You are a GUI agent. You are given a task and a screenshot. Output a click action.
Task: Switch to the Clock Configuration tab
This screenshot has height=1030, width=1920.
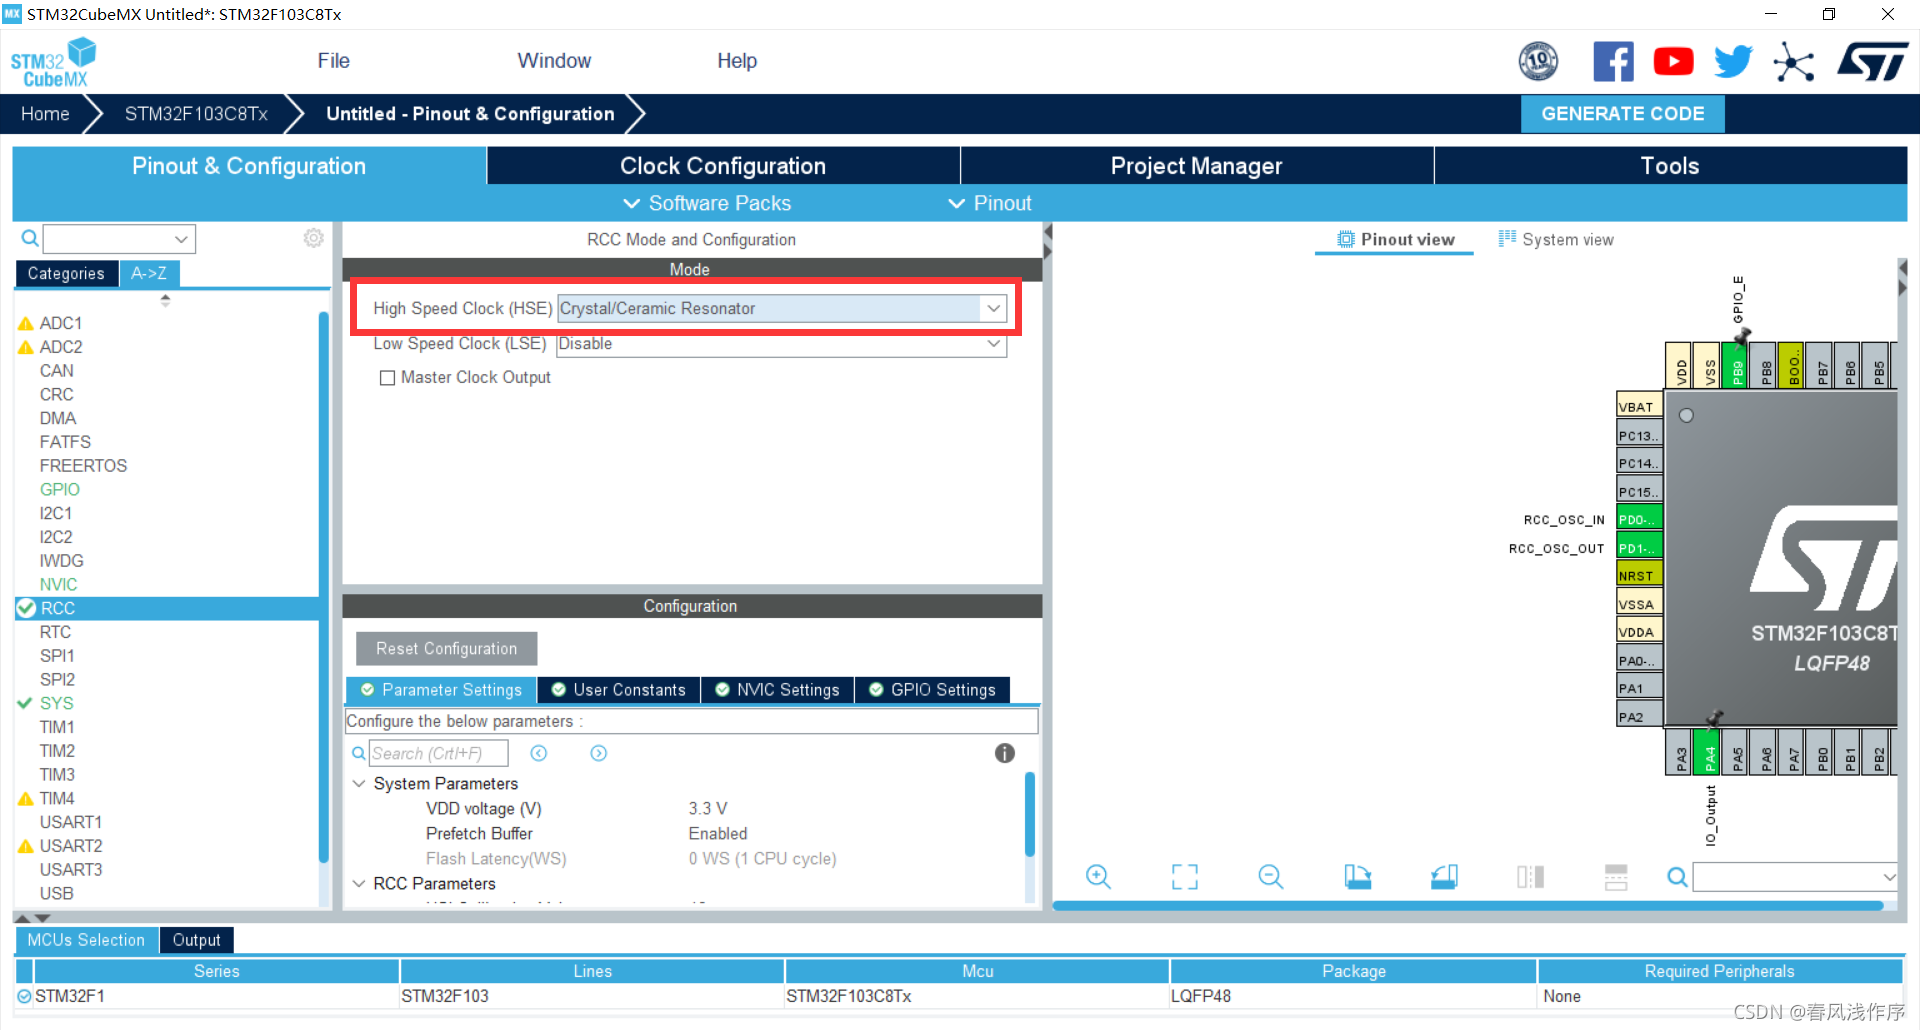coord(723,166)
